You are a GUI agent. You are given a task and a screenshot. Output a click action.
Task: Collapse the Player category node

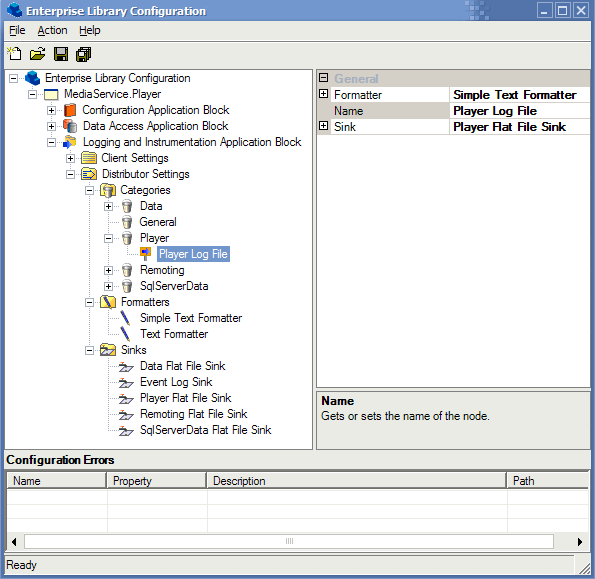109,239
